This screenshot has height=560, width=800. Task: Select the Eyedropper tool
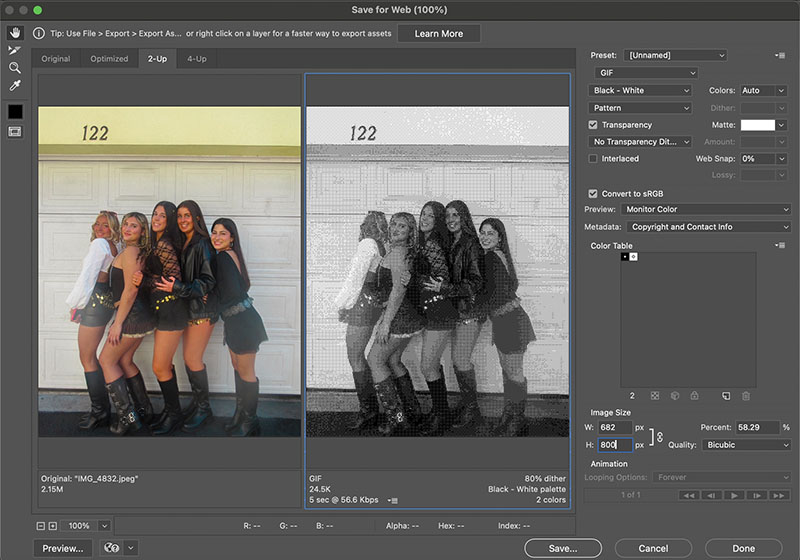pos(15,86)
